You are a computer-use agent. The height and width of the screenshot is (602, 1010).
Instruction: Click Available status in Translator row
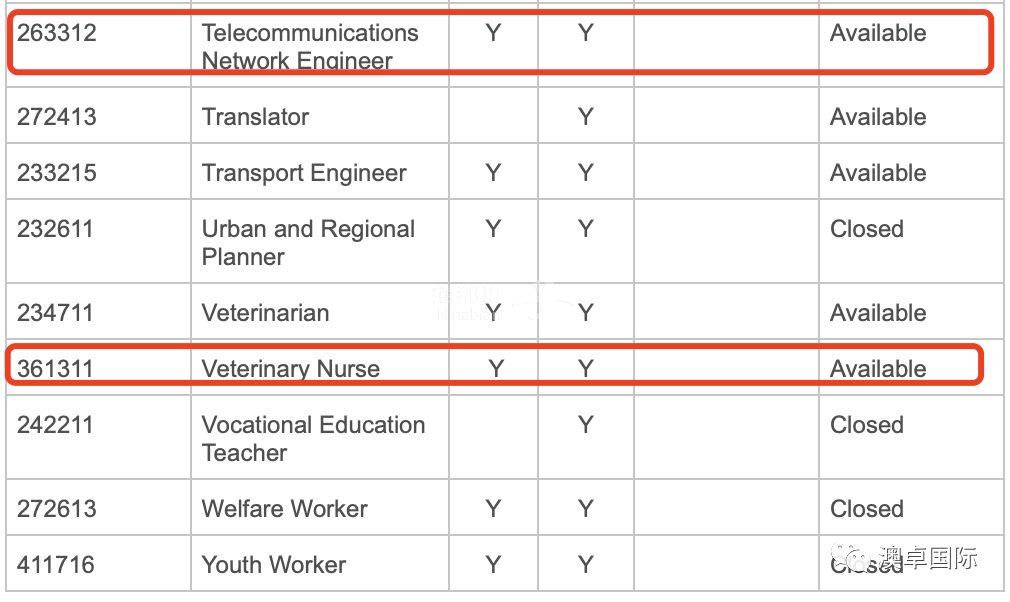878,117
